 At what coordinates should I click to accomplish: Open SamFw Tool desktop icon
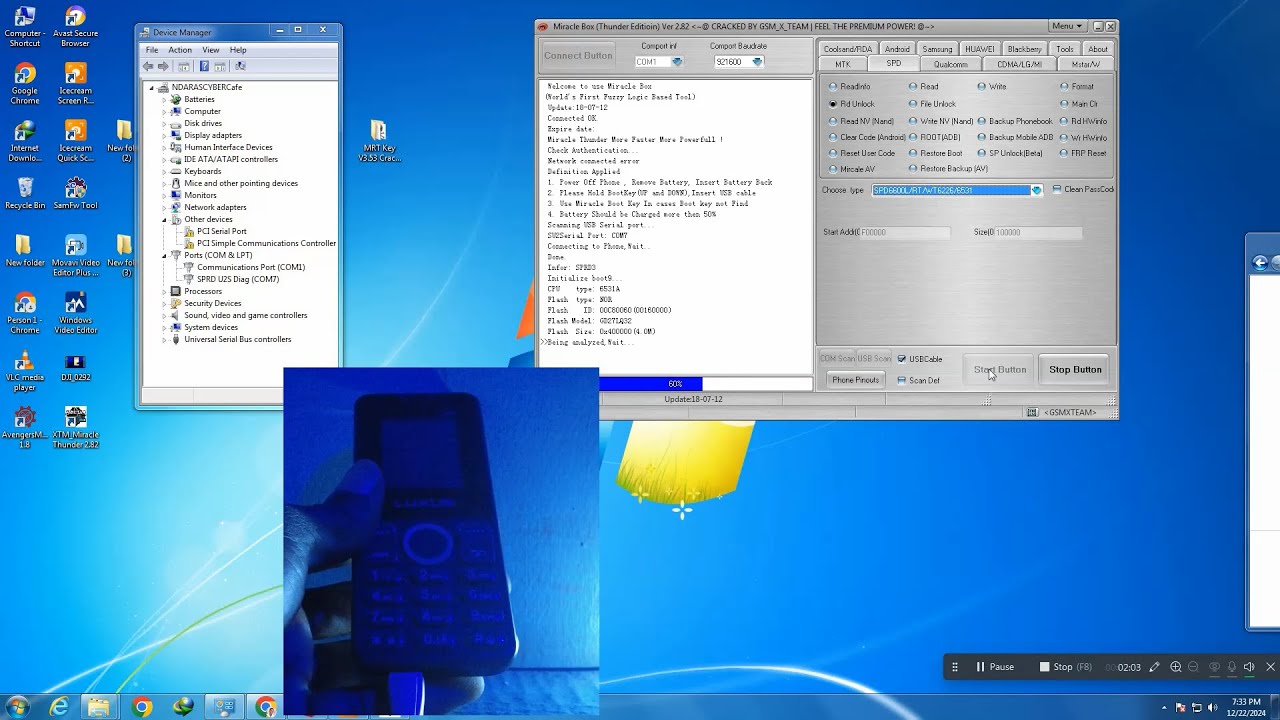coord(75,193)
